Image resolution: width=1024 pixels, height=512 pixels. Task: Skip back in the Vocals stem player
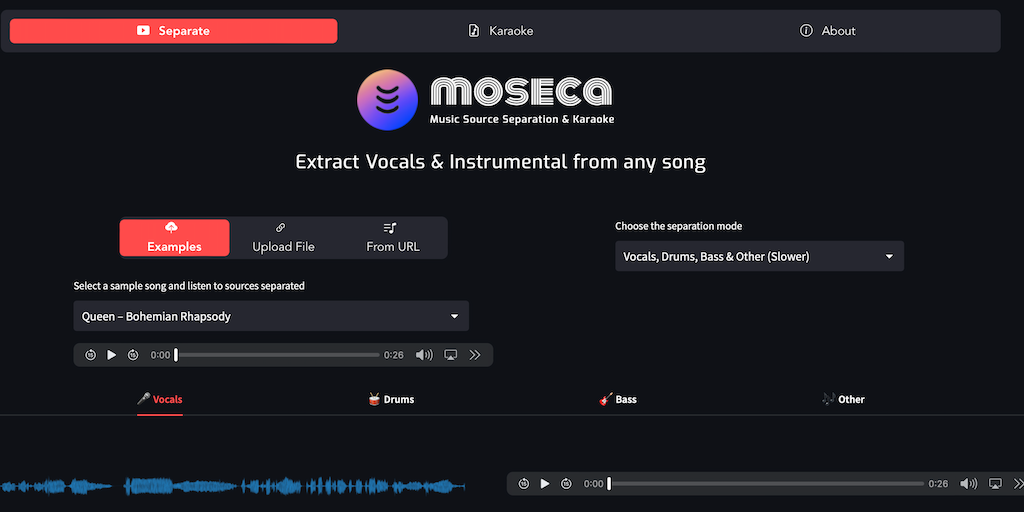pyautogui.click(x=524, y=483)
